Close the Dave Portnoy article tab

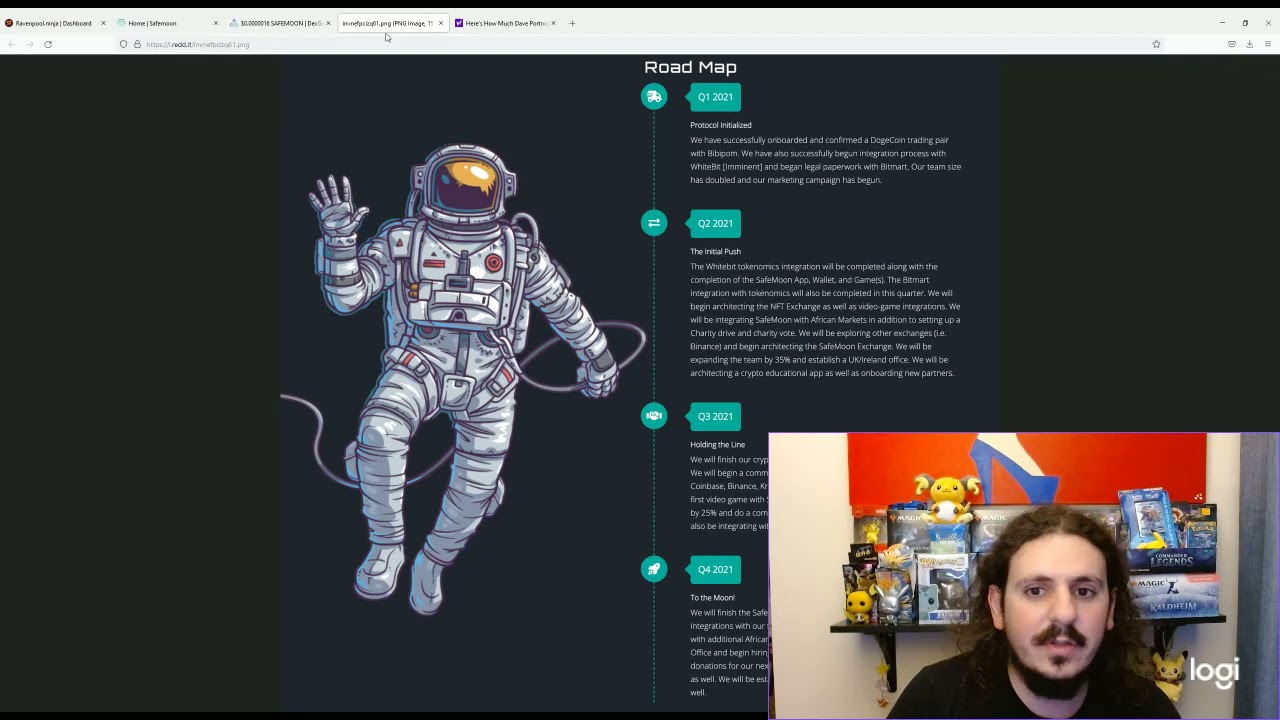point(553,23)
